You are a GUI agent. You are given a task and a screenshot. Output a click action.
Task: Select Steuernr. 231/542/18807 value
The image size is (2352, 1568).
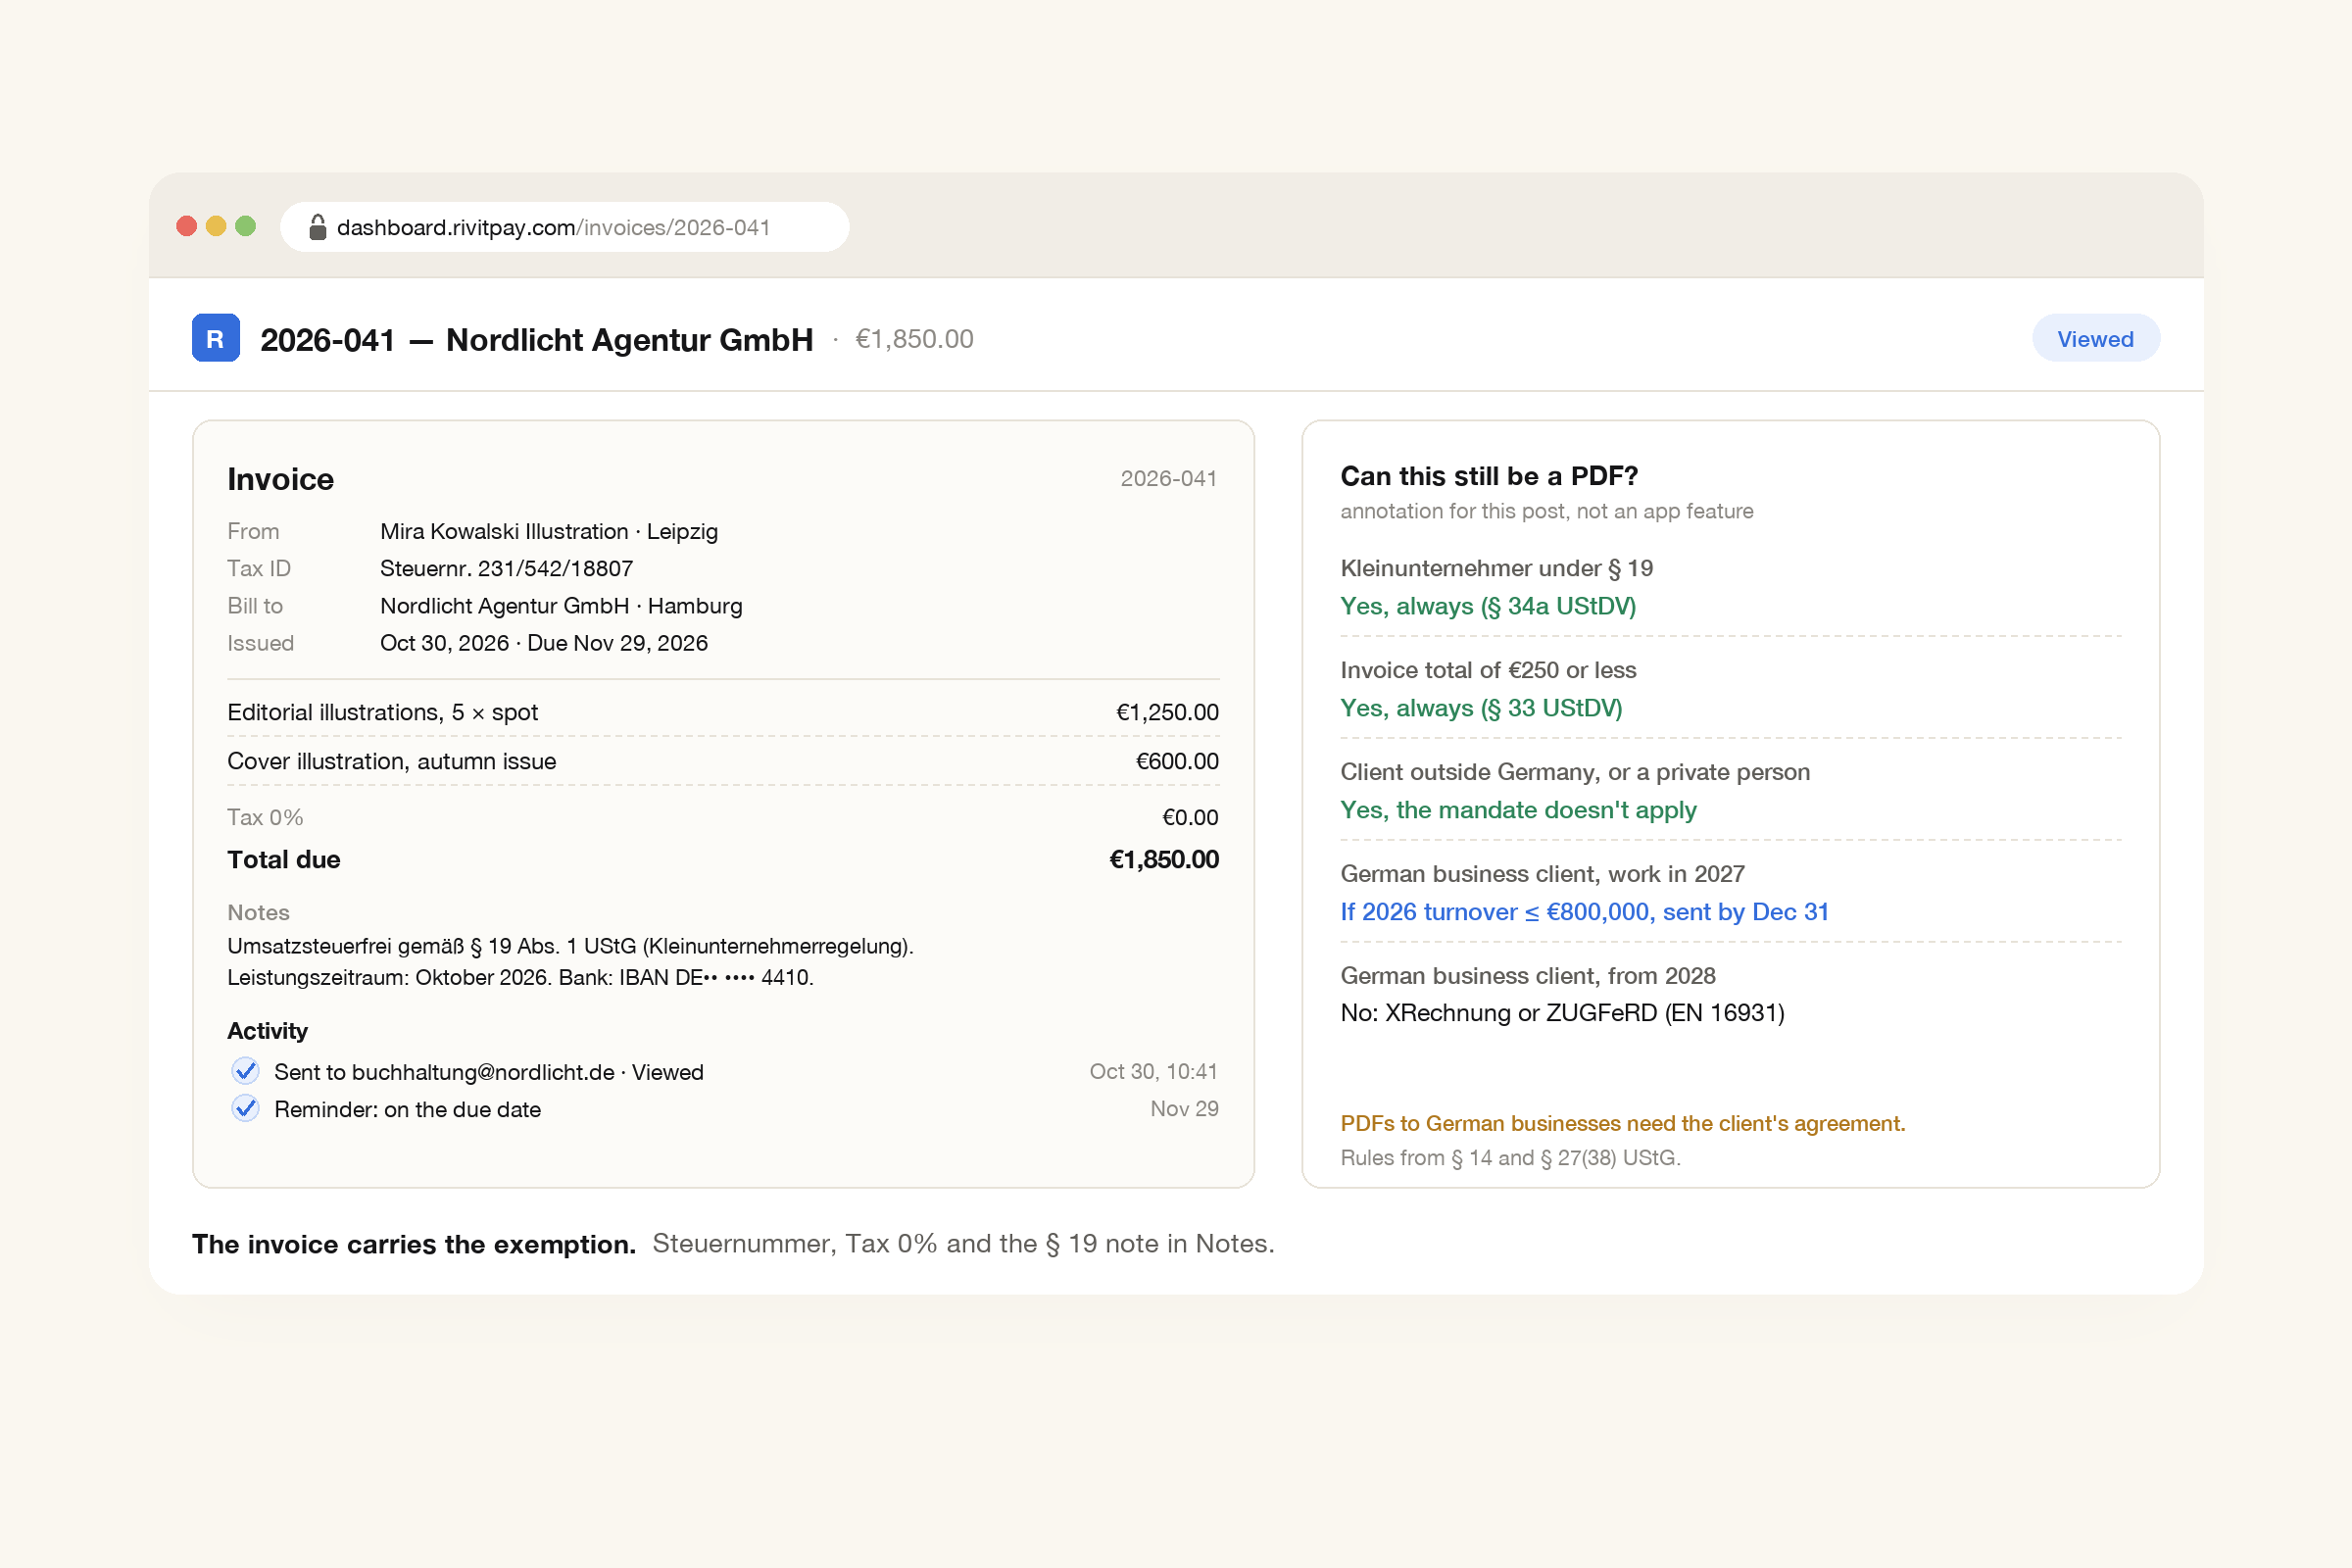coord(506,568)
